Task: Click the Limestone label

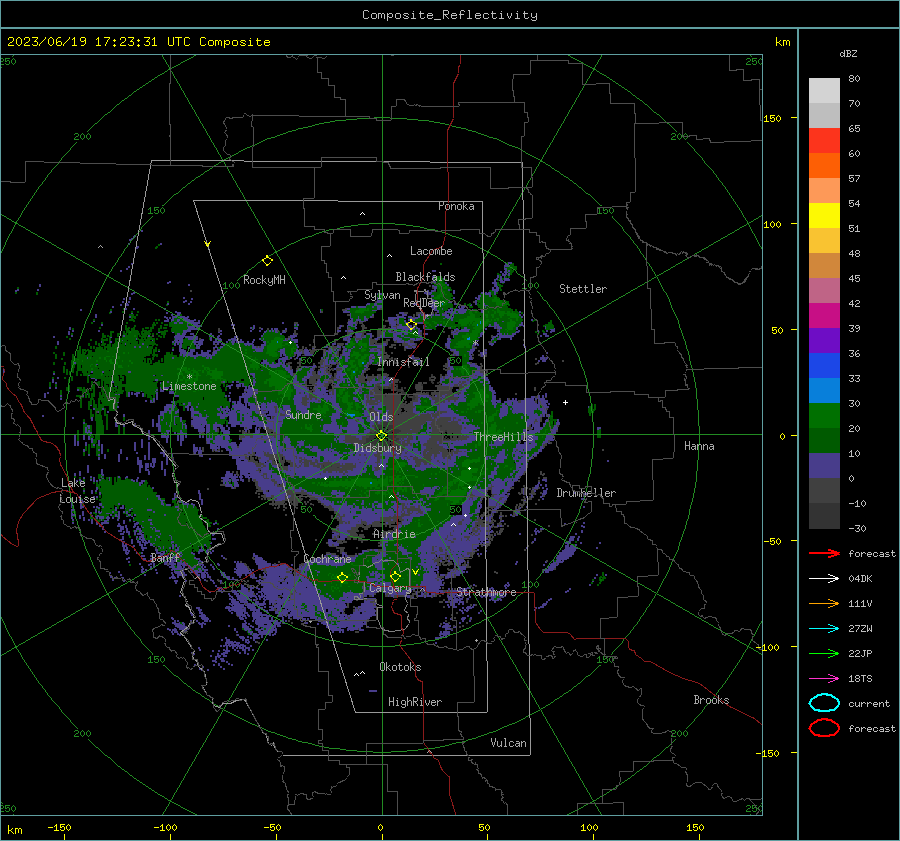Action: pos(189,386)
